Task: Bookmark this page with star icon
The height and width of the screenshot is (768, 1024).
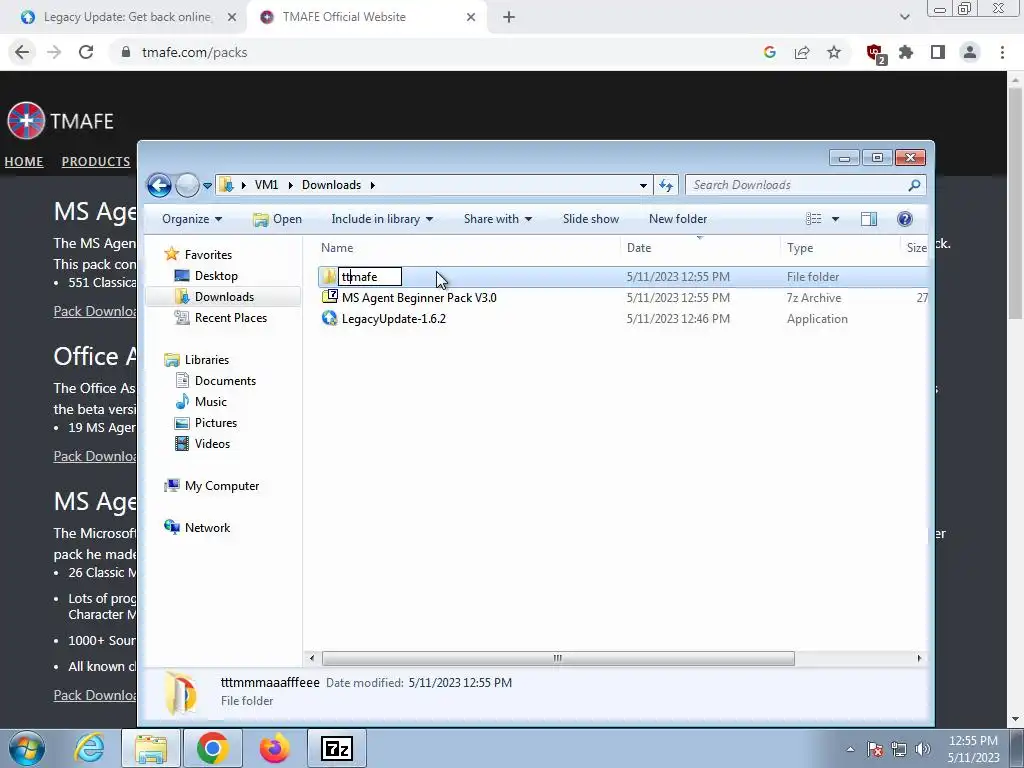Action: pyautogui.click(x=834, y=52)
